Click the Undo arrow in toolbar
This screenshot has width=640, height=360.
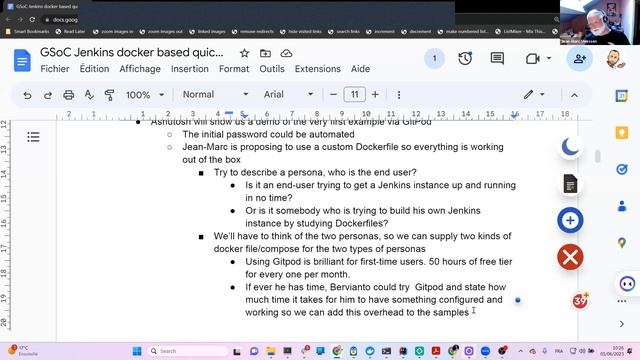tap(27, 95)
